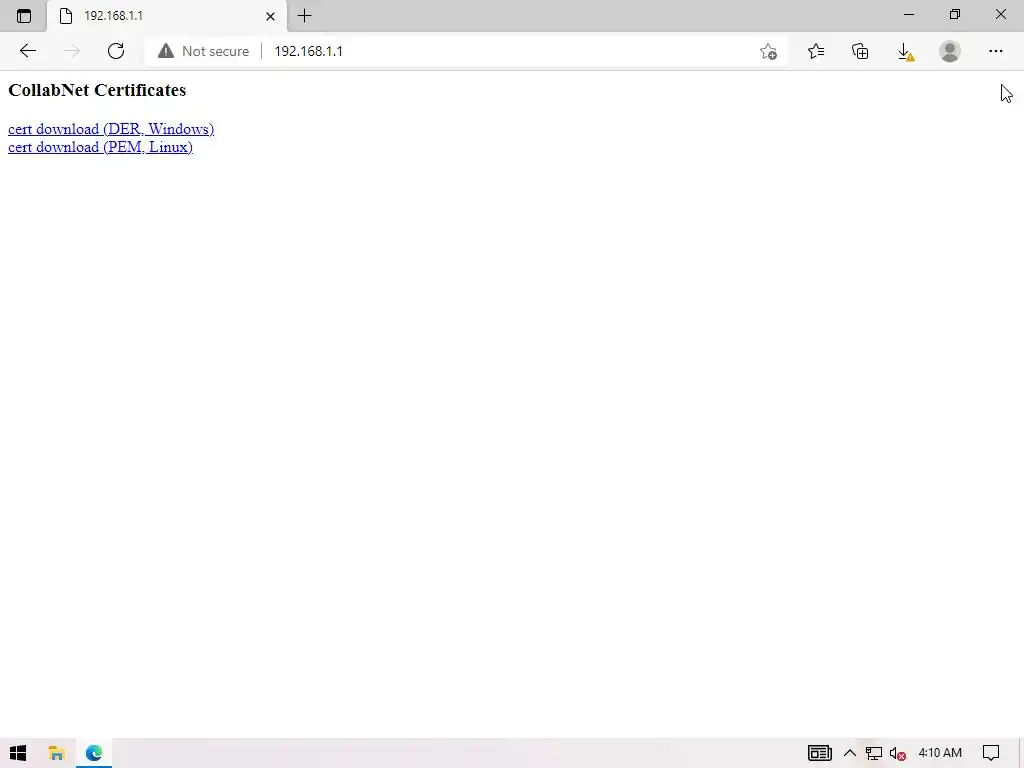Minimize the Edge browser window
Viewport: 1024px width, 768px height.
click(x=908, y=14)
